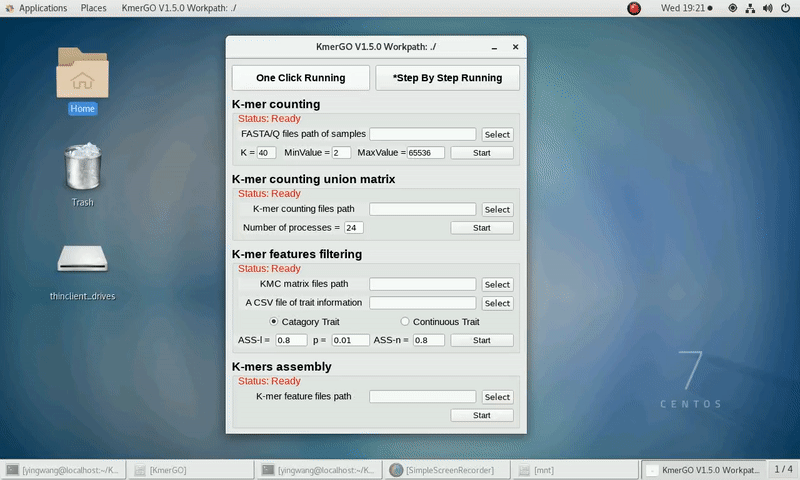The height and width of the screenshot is (480, 800).
Task: Click the red recording indicator icon in top bar
Action: [634, 8]
